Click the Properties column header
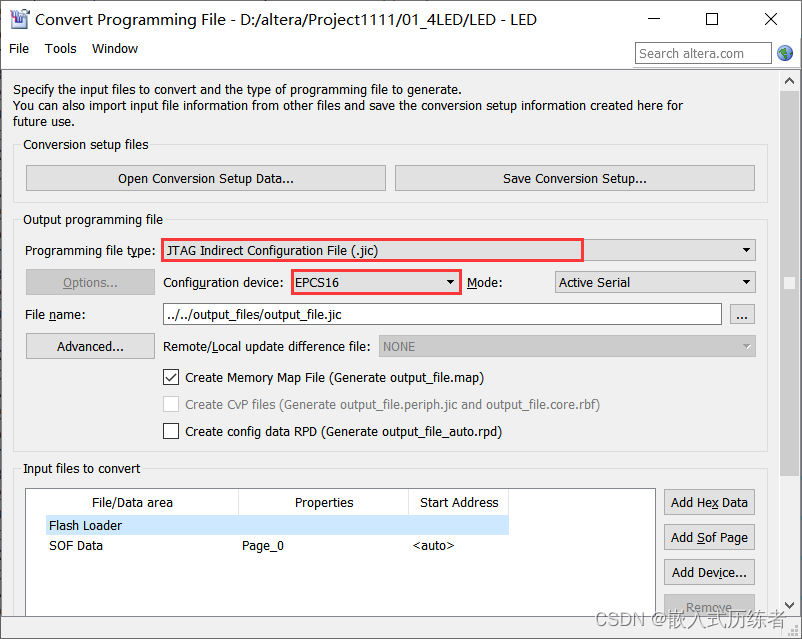The width and height of the screenshot is (802, 639). click(324, 502)
